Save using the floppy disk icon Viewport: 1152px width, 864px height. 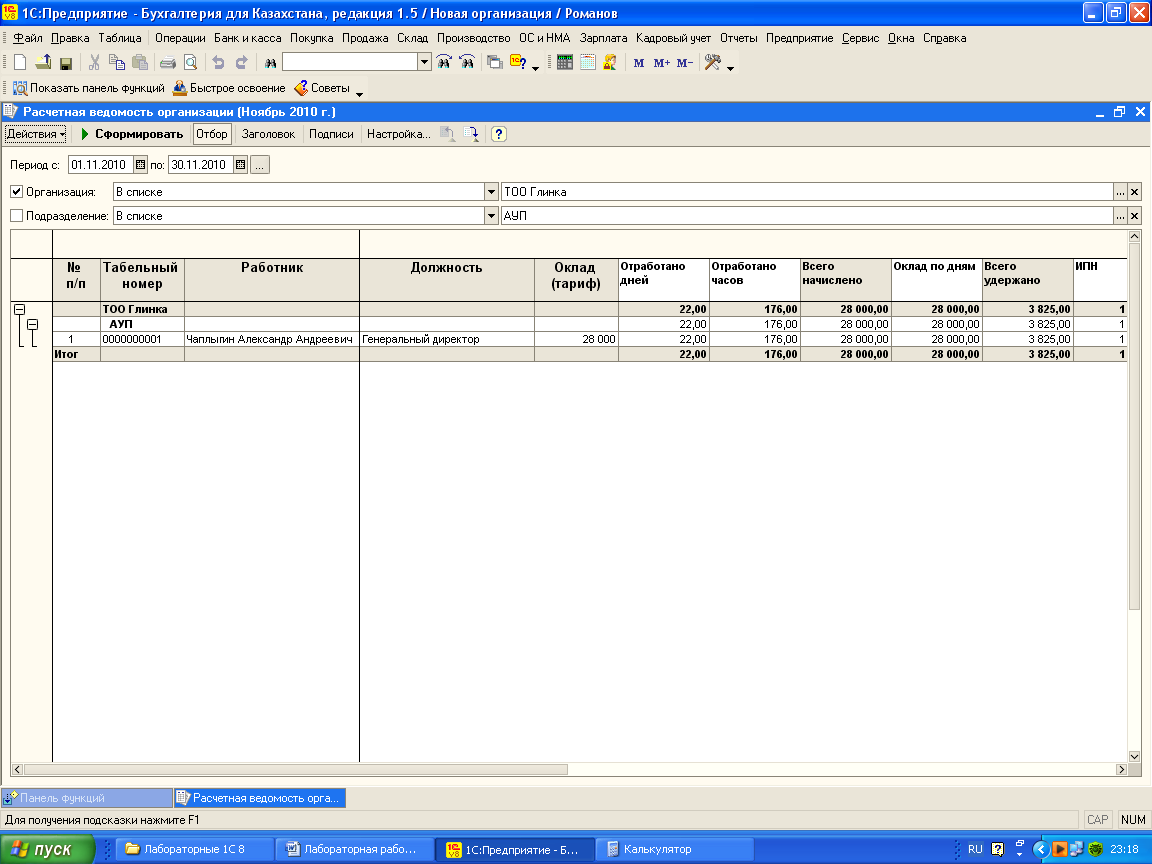(x=66, y=63)
